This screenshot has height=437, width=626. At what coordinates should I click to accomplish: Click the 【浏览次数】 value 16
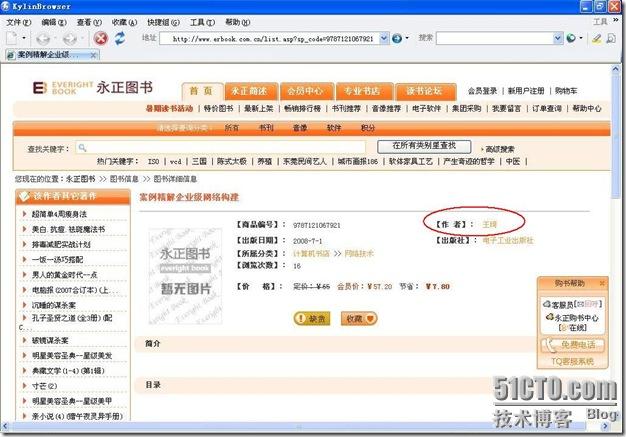pos(297,266)
